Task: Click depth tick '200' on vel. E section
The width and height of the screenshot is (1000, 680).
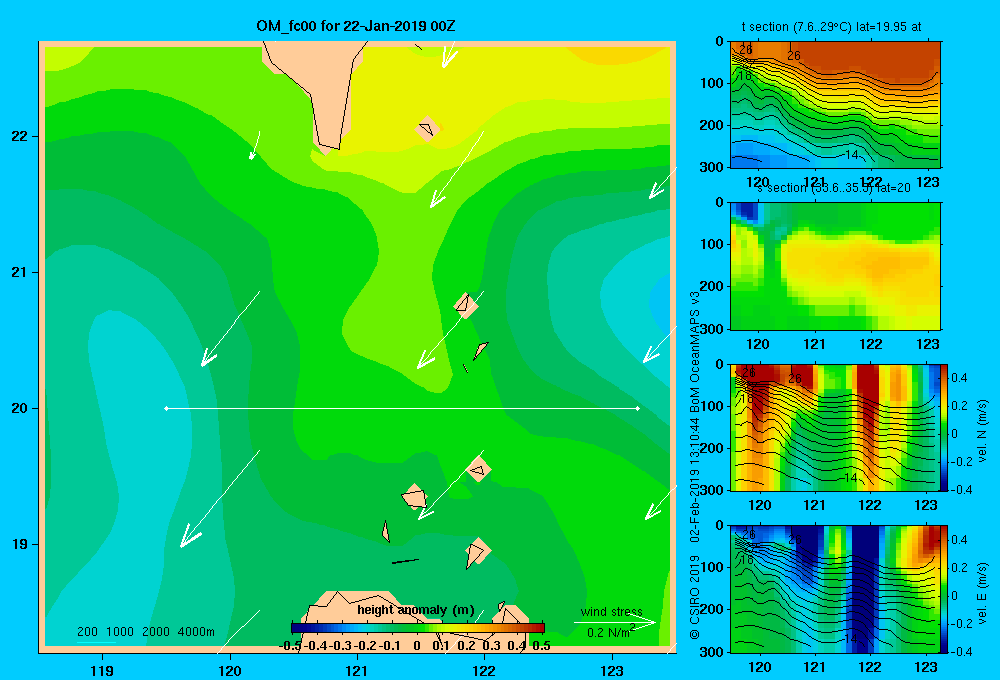Action: click(712, 609)
